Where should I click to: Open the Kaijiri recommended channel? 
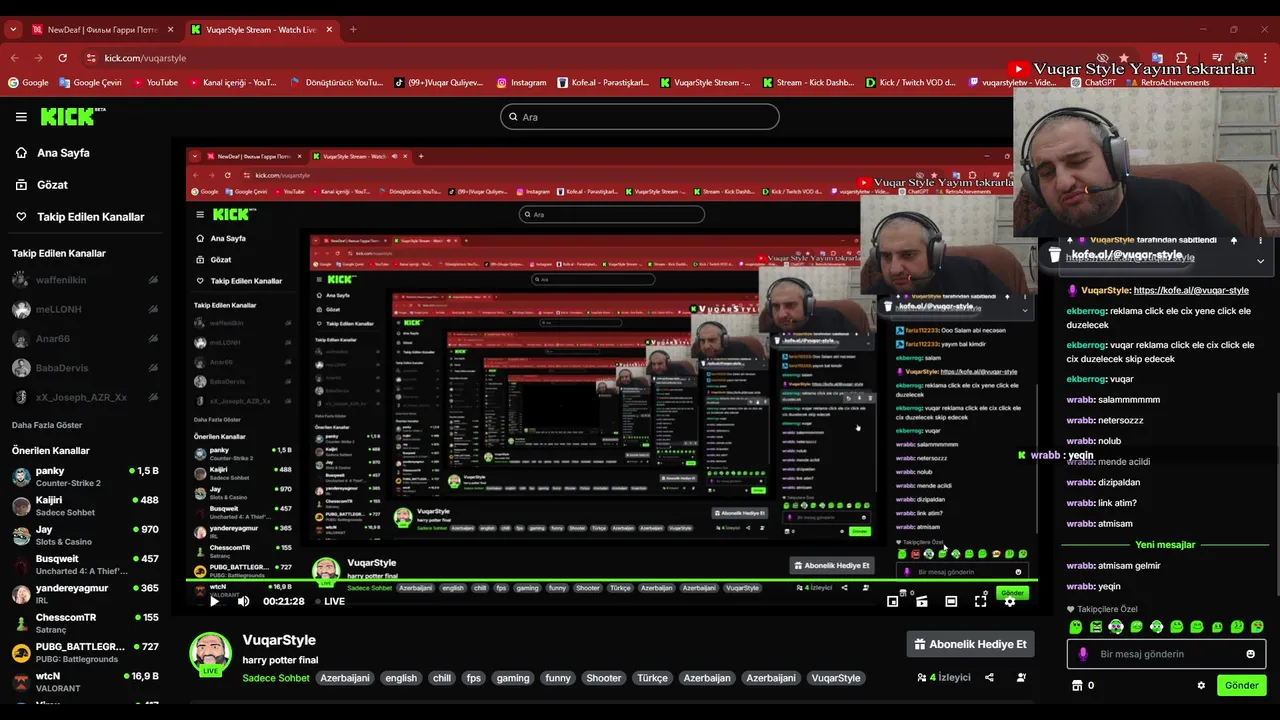click(85, 506)
